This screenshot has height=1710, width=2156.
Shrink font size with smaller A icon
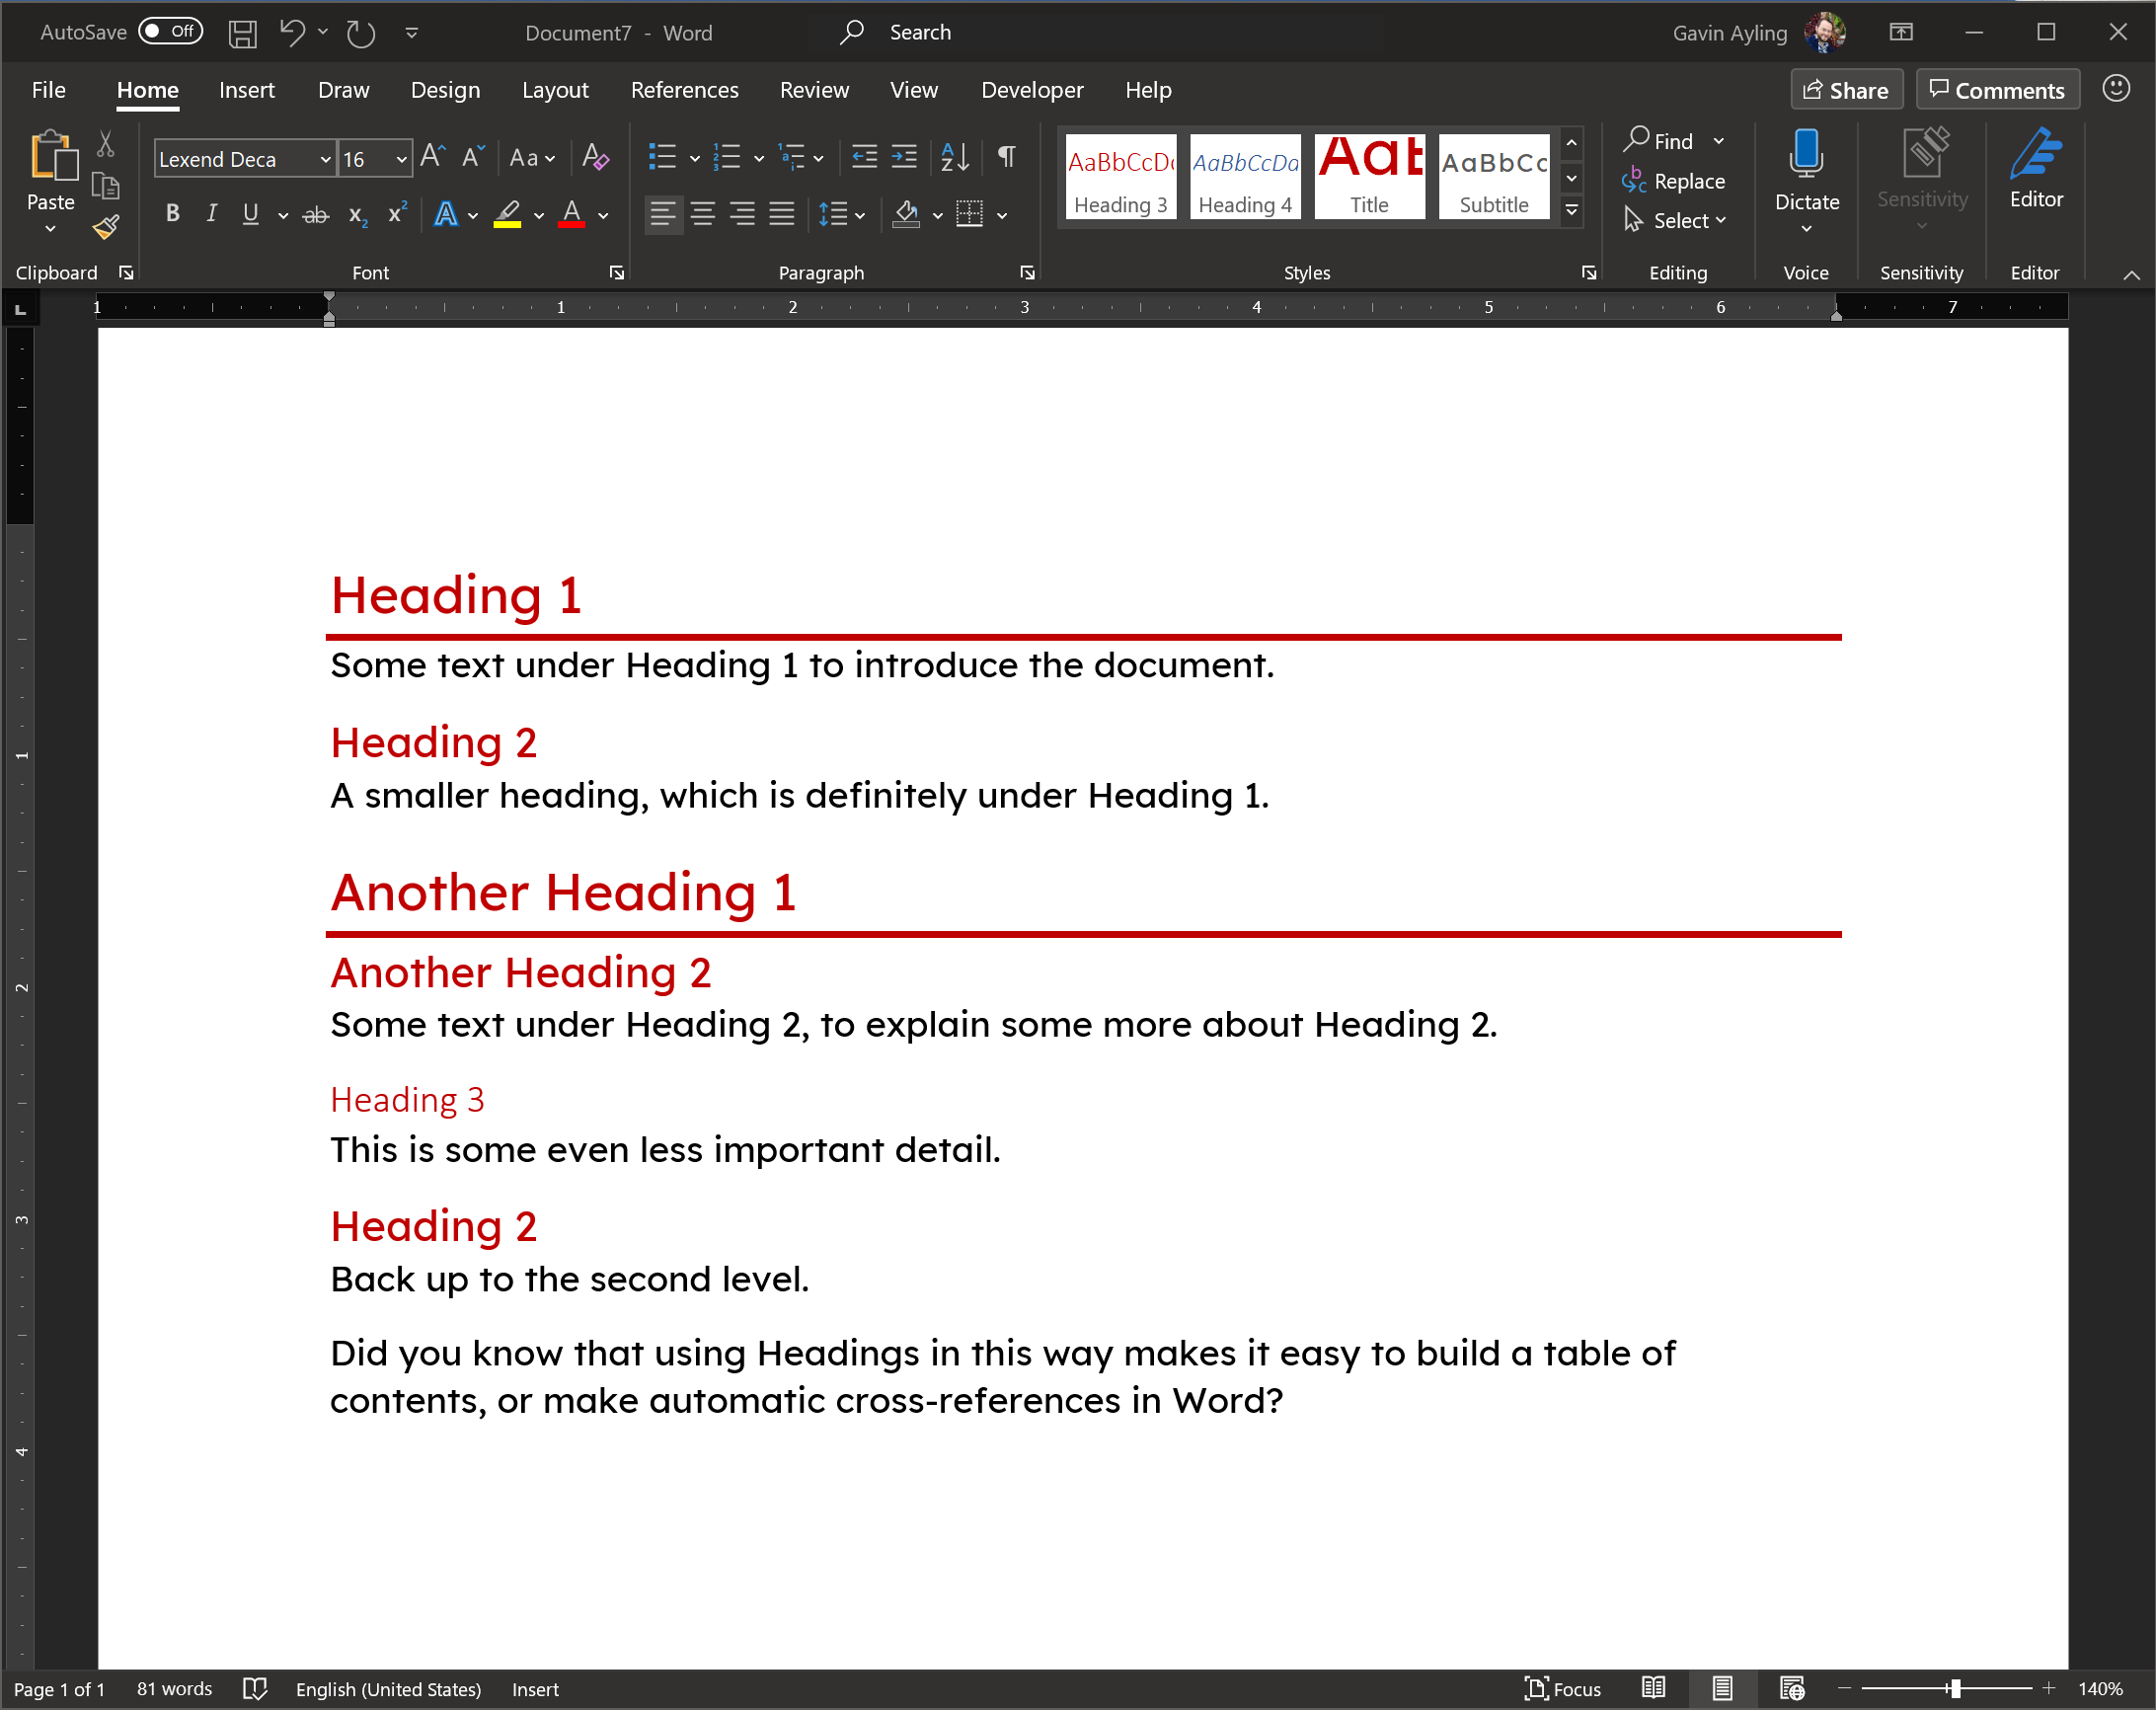[472, 157]
